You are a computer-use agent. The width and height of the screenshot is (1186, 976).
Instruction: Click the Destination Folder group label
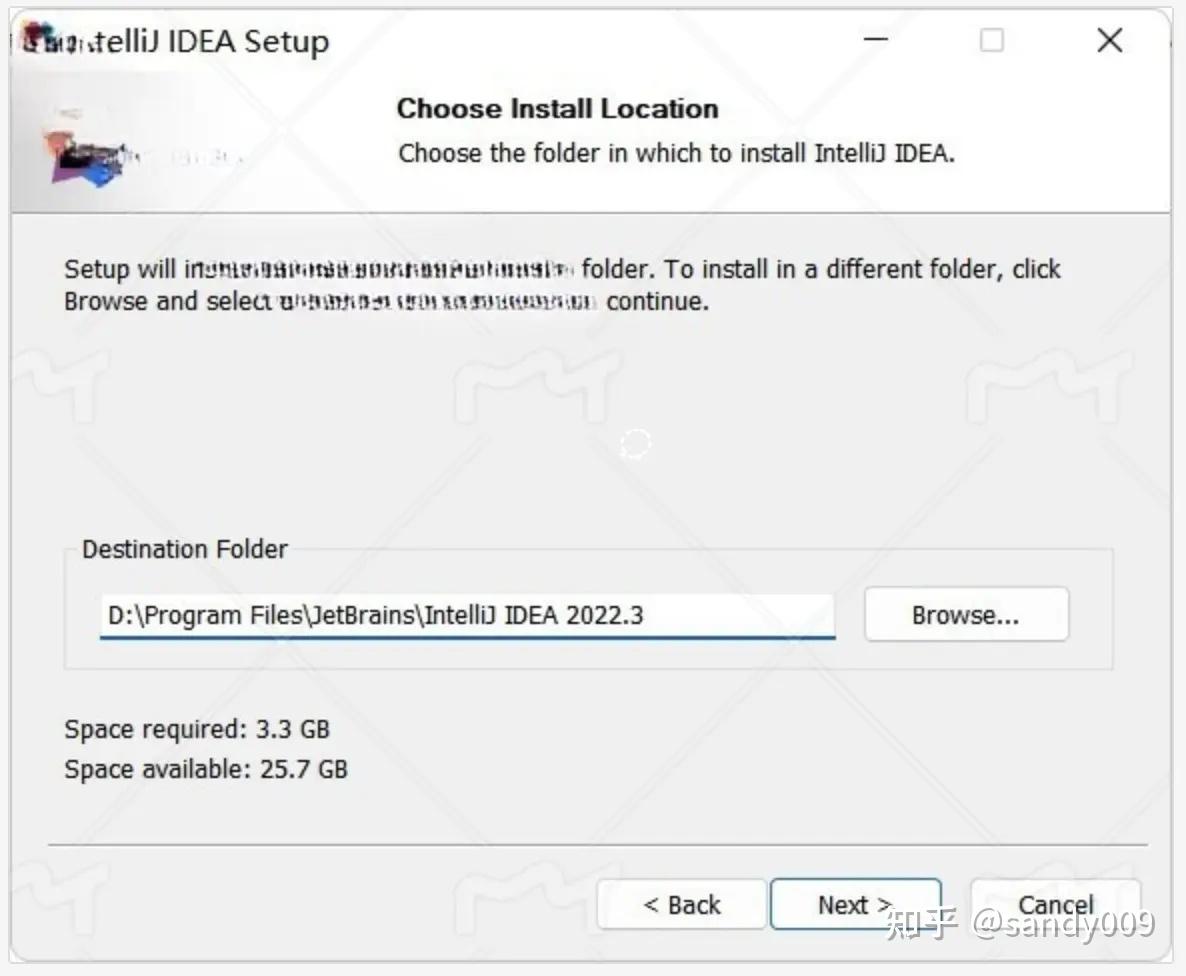[x=184, y=548]
